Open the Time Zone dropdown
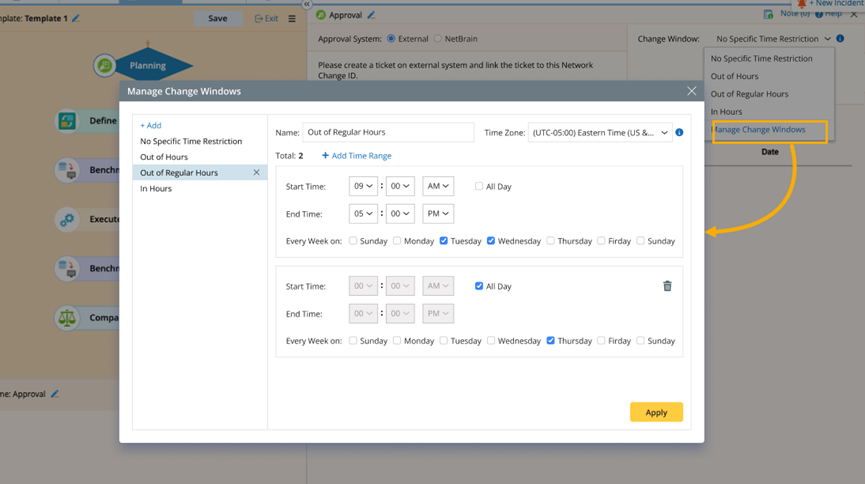 600,132
